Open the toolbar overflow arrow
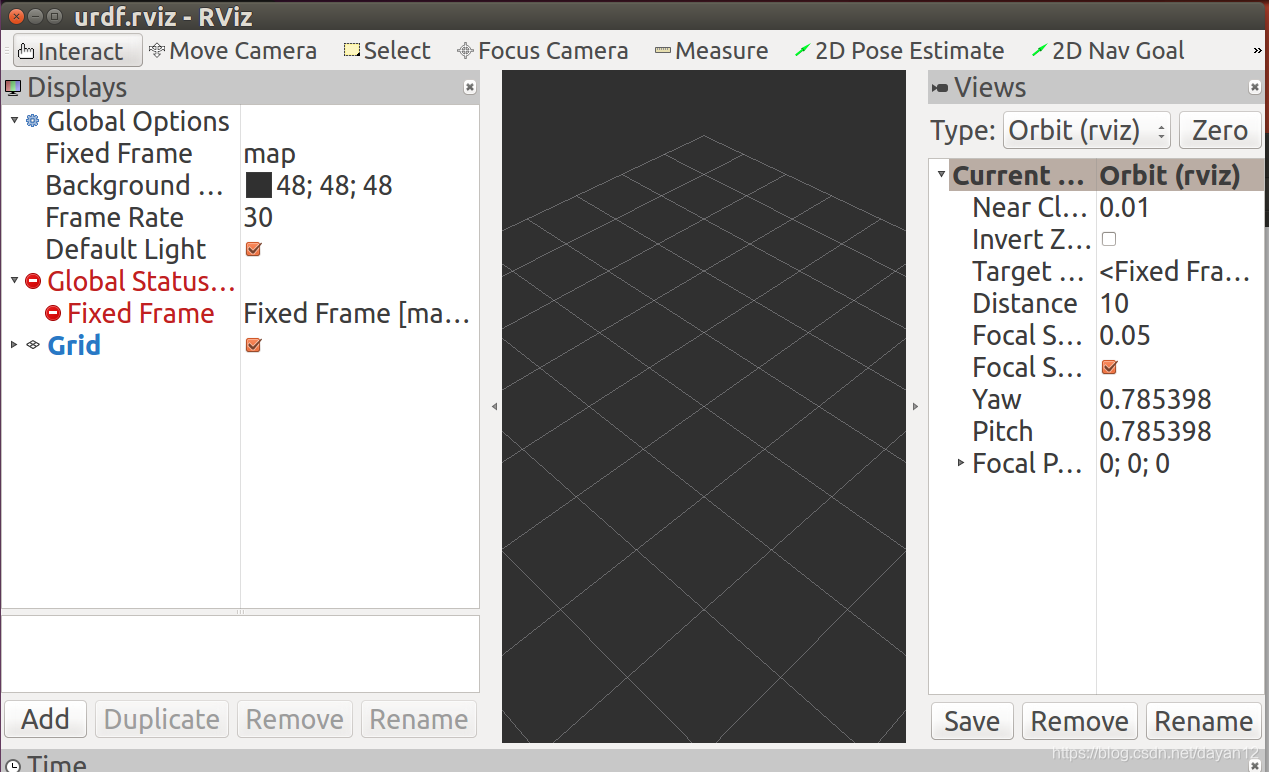This screenshot has height=772, width=1269. 1257,51
